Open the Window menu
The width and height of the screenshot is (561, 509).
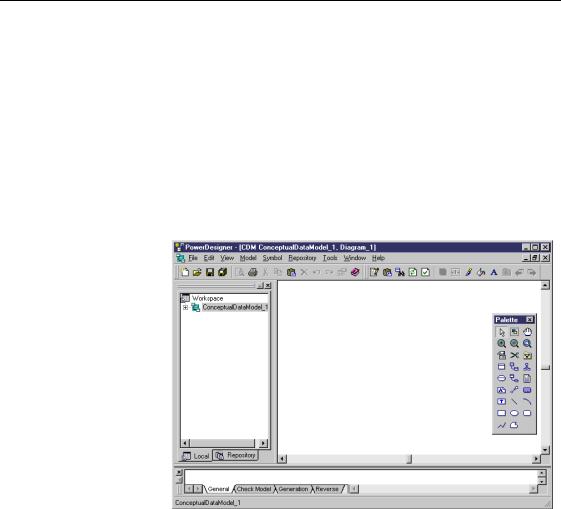[x=355, y=258]
